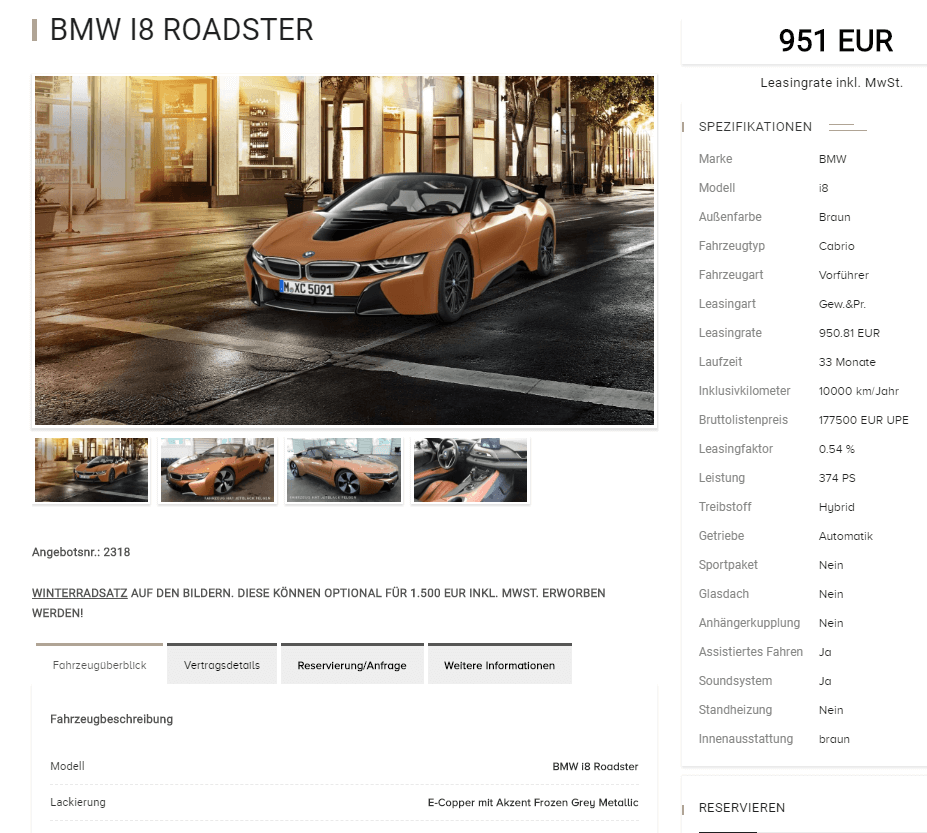Select the first street-scene thumbnail
This screenshot has height=833, width=927.
92,470
